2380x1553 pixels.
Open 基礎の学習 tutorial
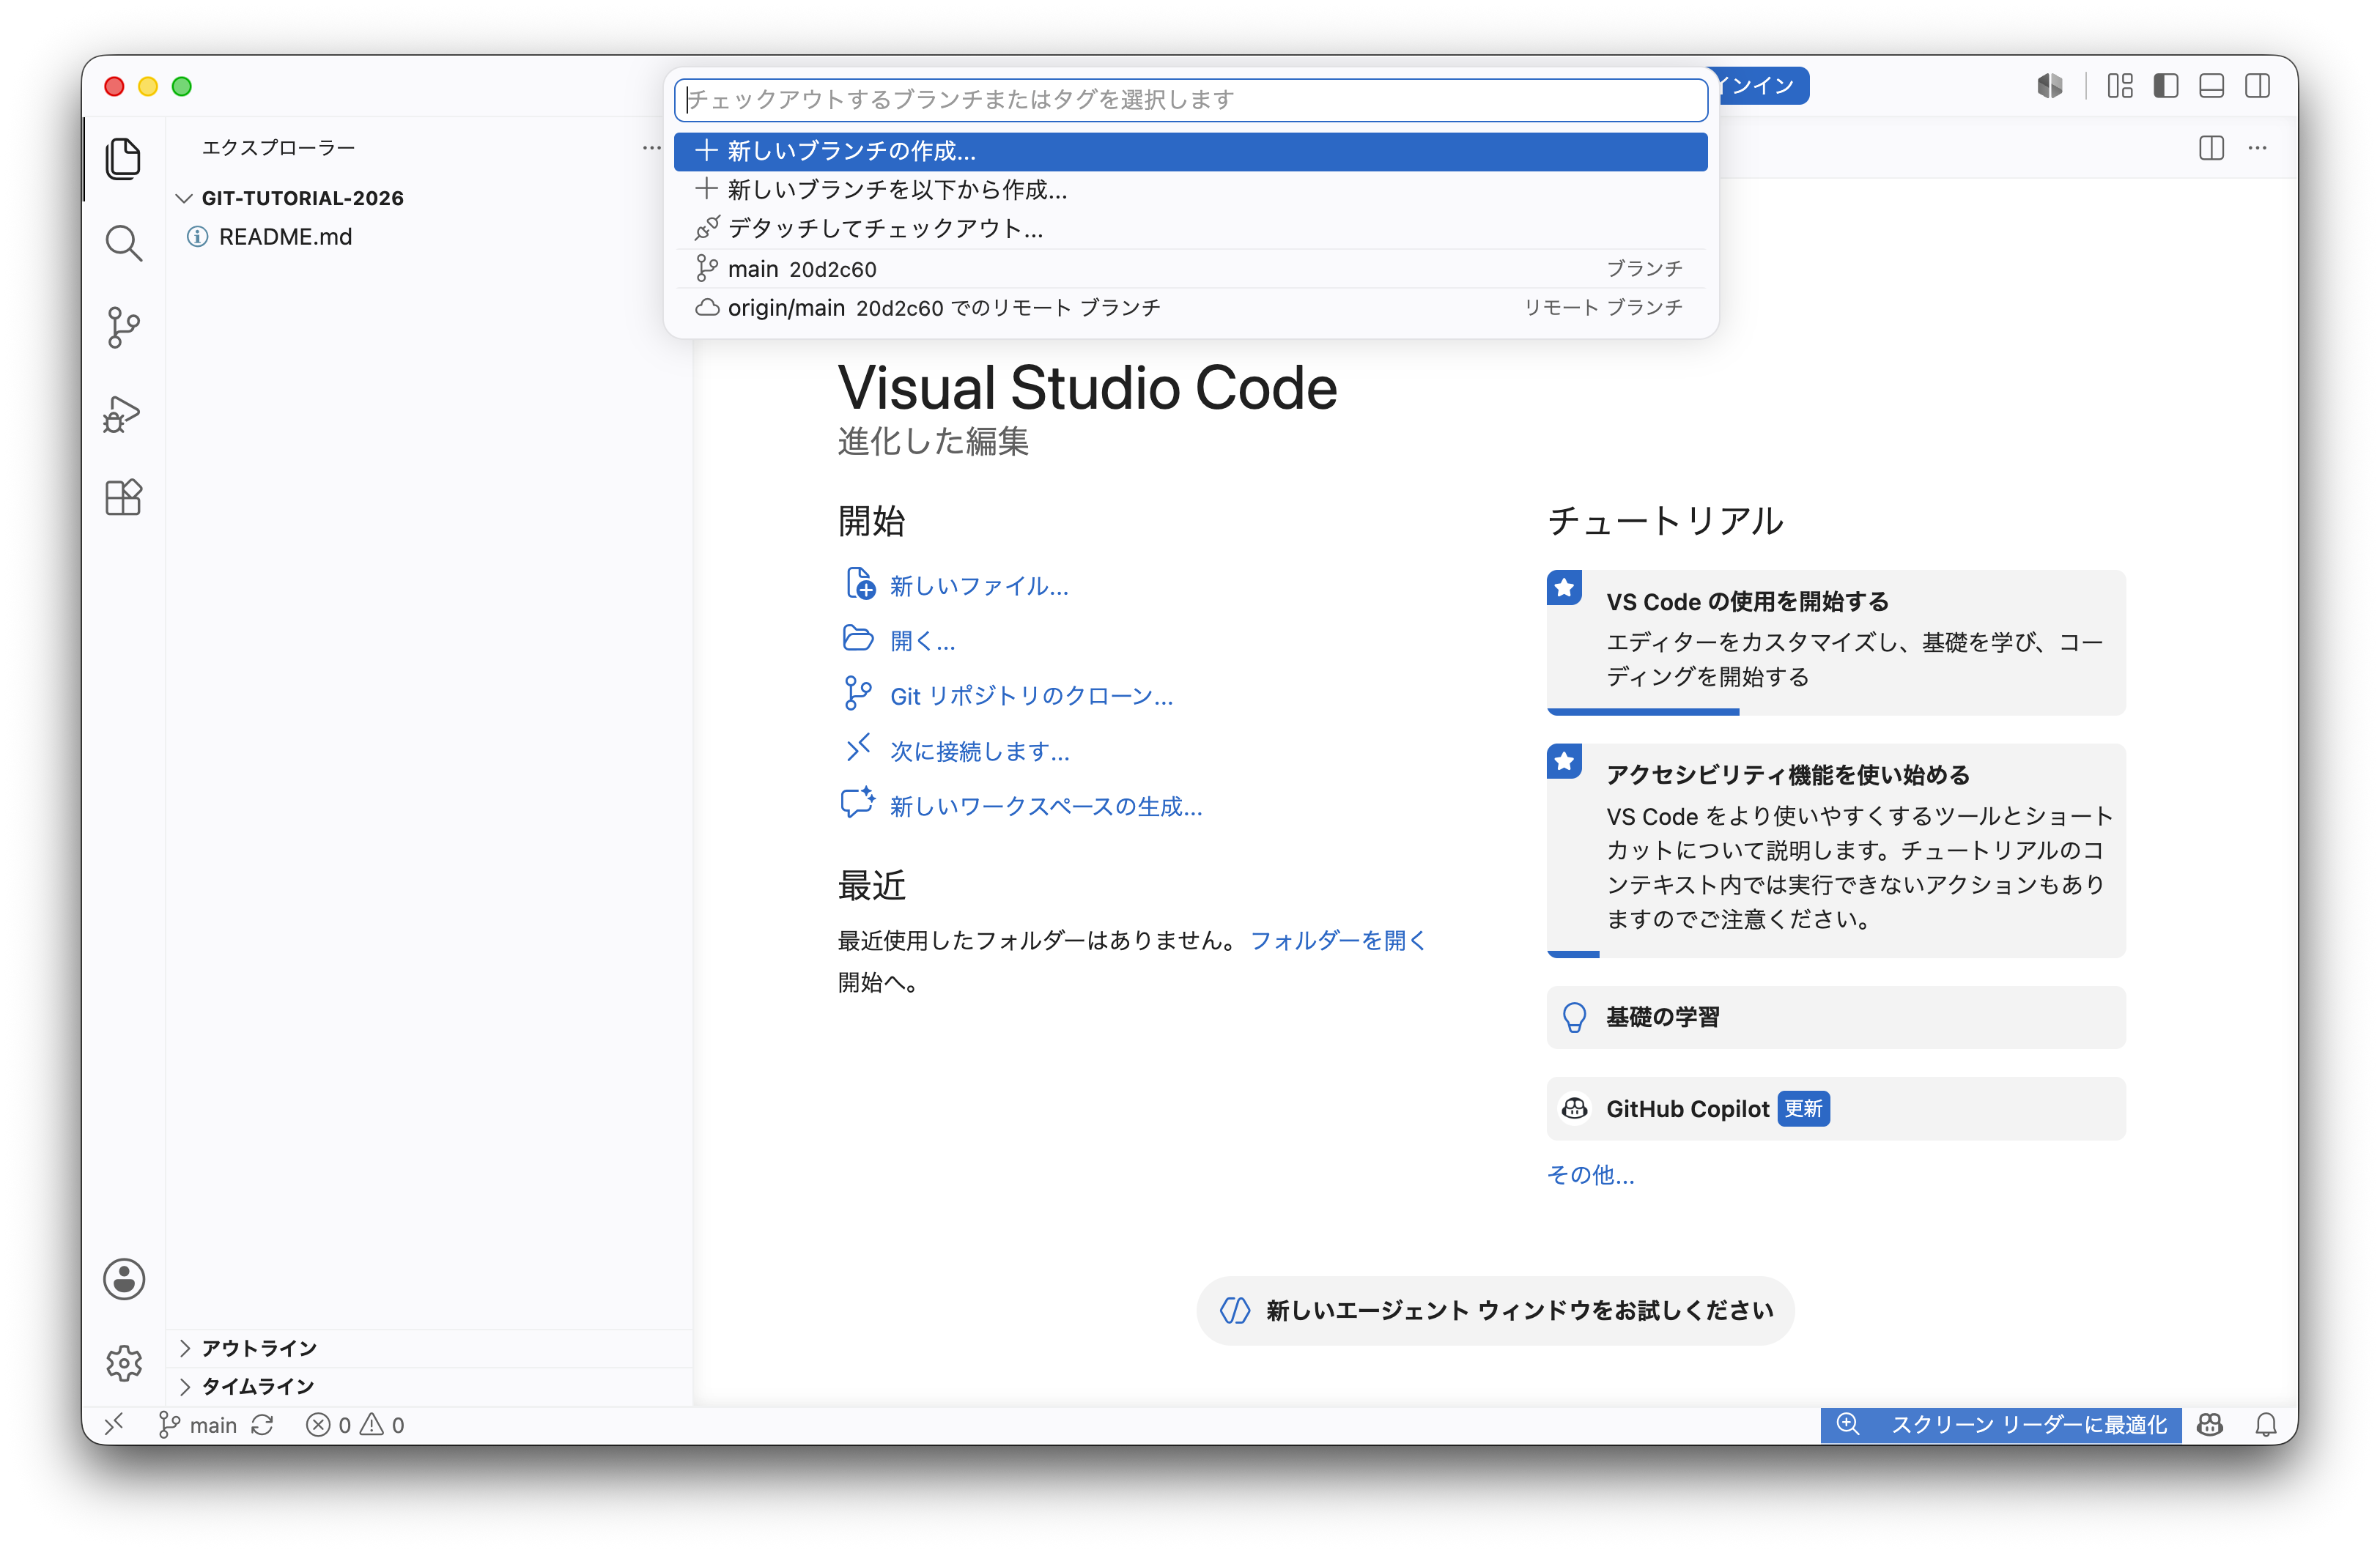click(1836, 1017)
